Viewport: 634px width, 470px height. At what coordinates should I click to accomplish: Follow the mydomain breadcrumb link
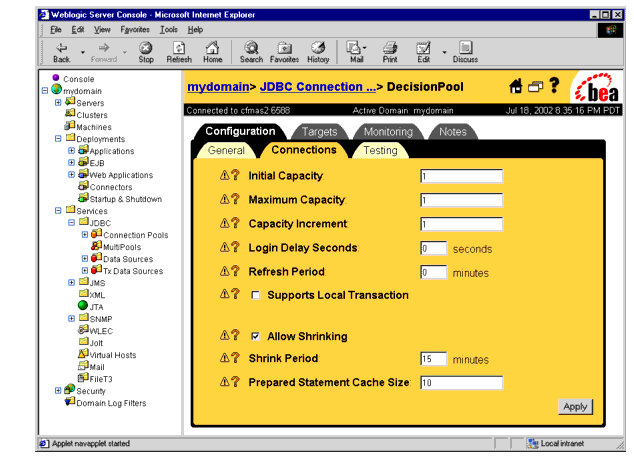coord(218,87)
